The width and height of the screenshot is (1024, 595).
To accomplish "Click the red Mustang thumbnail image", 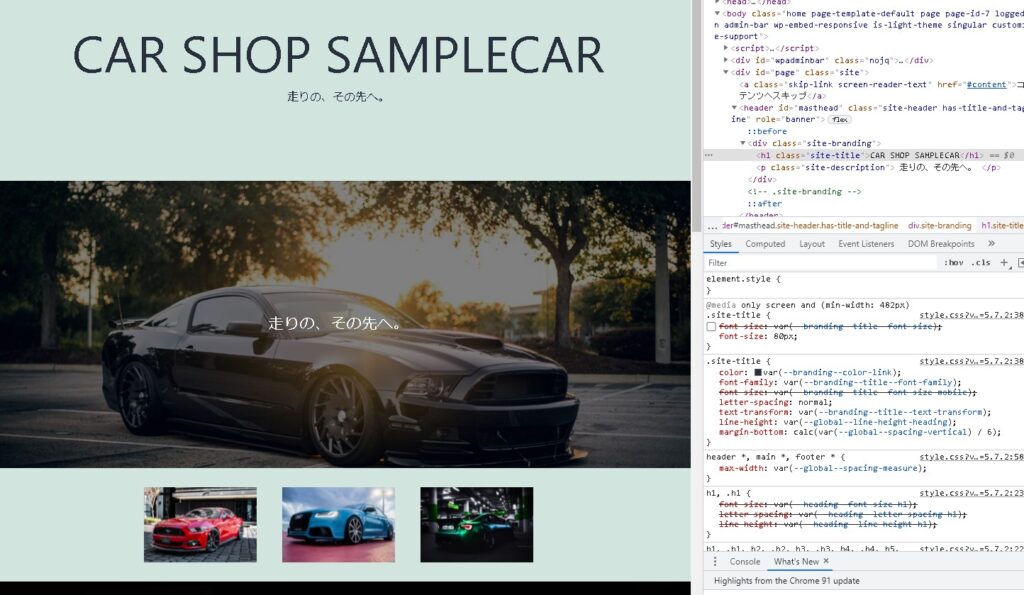I will click(200, 524).
